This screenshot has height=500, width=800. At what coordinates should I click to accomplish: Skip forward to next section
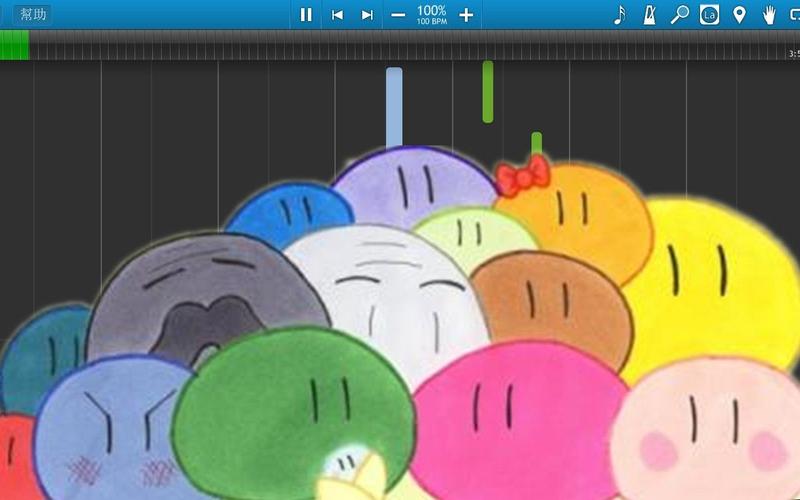click(x=367, y=15)
